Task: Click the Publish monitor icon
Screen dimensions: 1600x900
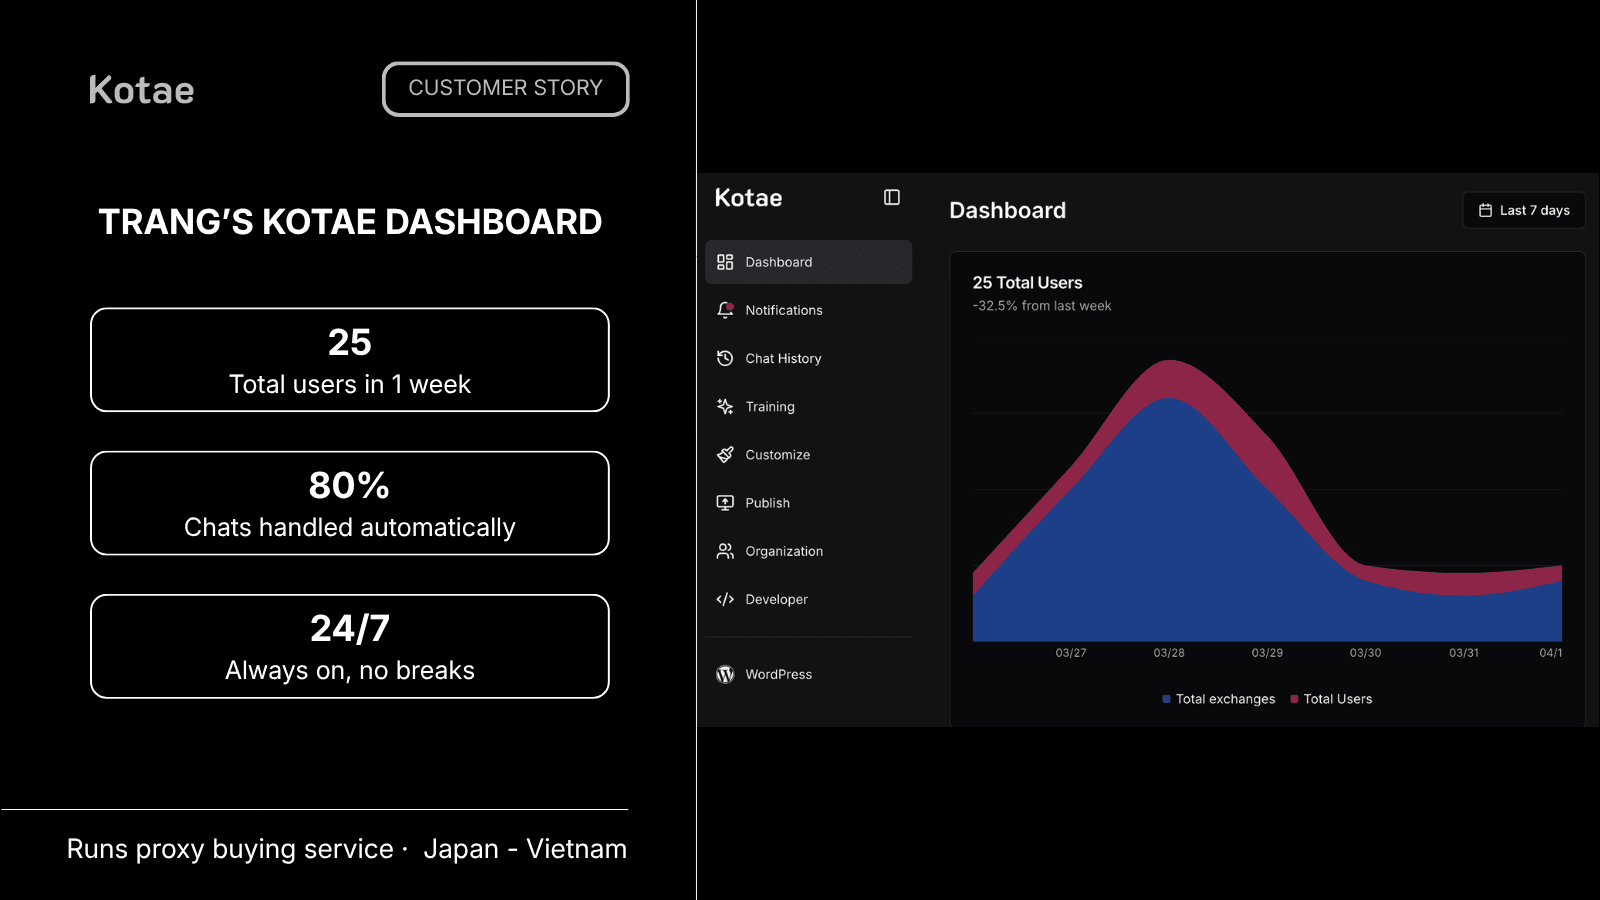Action: (724, 502)
